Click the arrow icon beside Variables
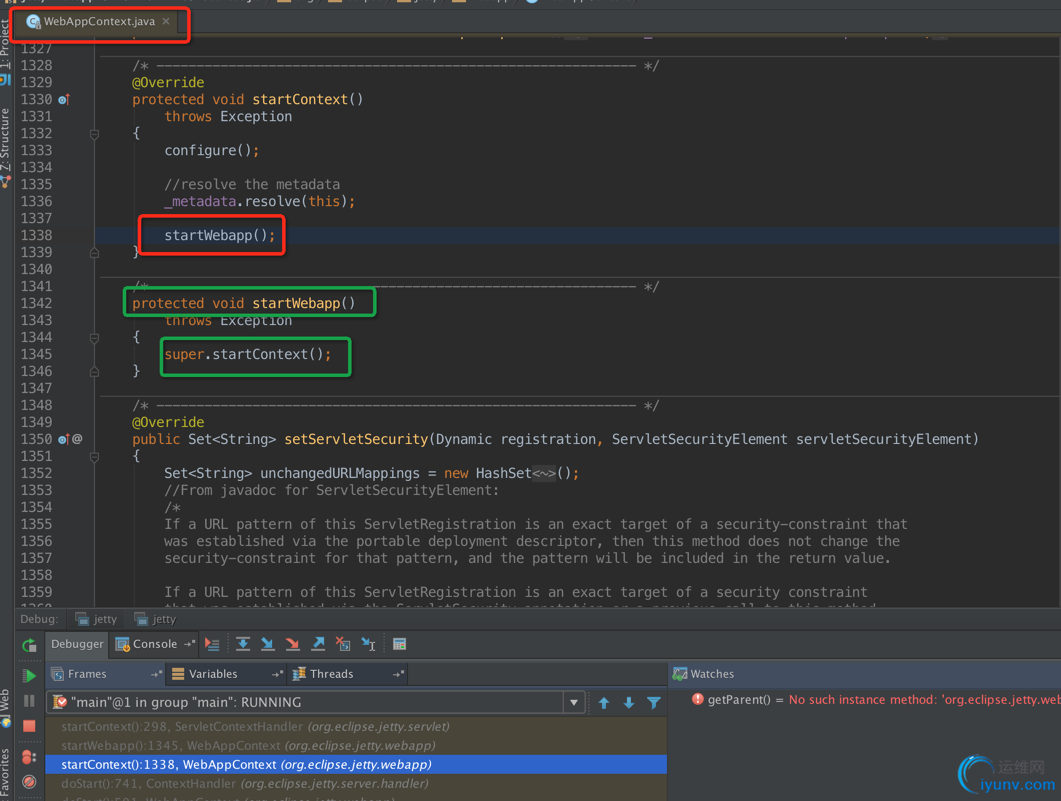Screen dimensions: 1061x801 pos(277,674)
